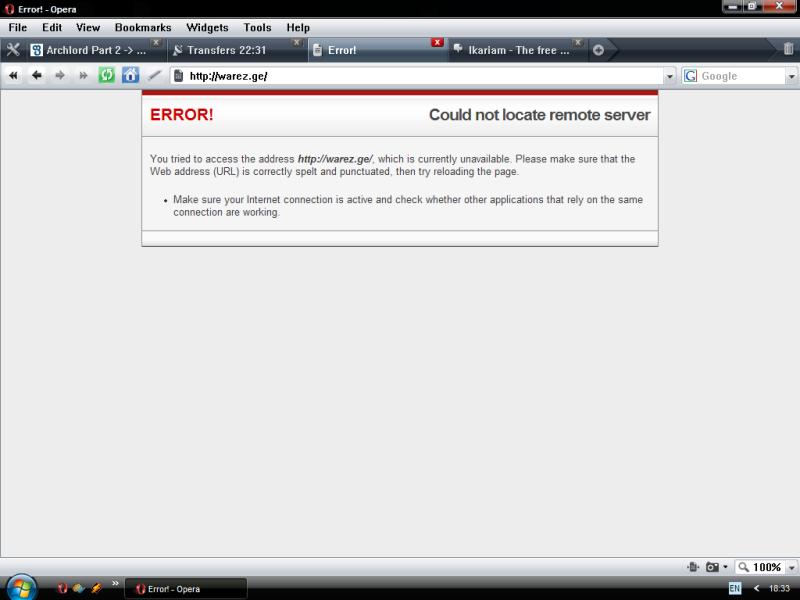The height and width of the screenshot is (600, 800).
Task: Open the Tools menu
Action: (x=257, y=28)
